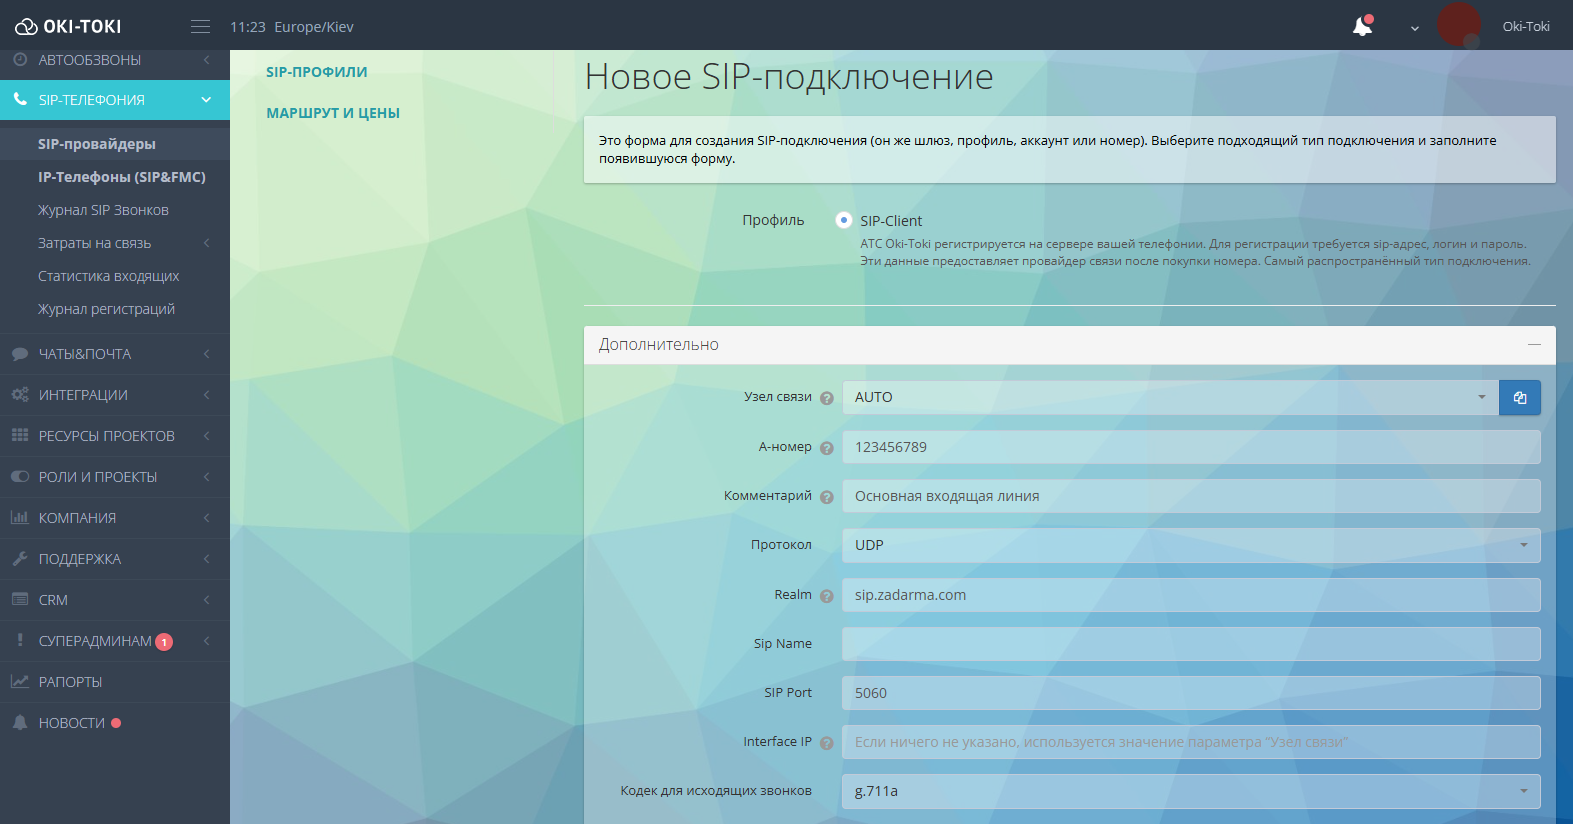Click into the А-номер field

tap(1191, 447)
